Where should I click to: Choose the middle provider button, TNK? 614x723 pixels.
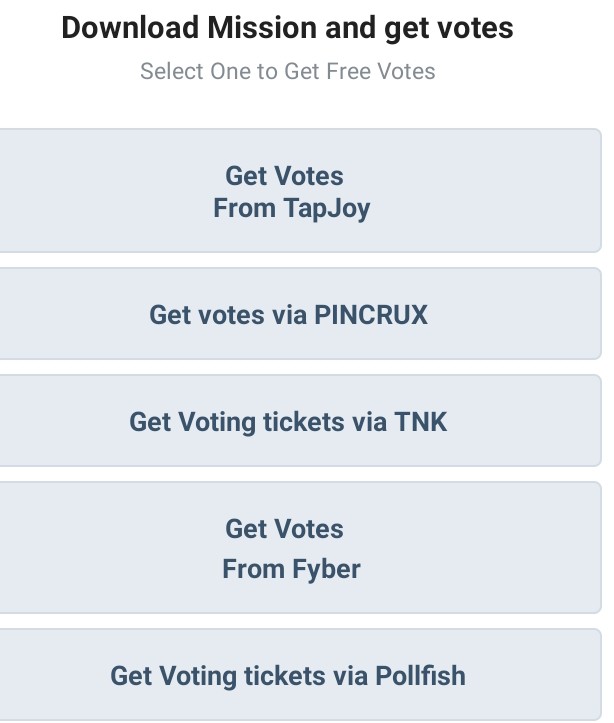click(298, 421)
